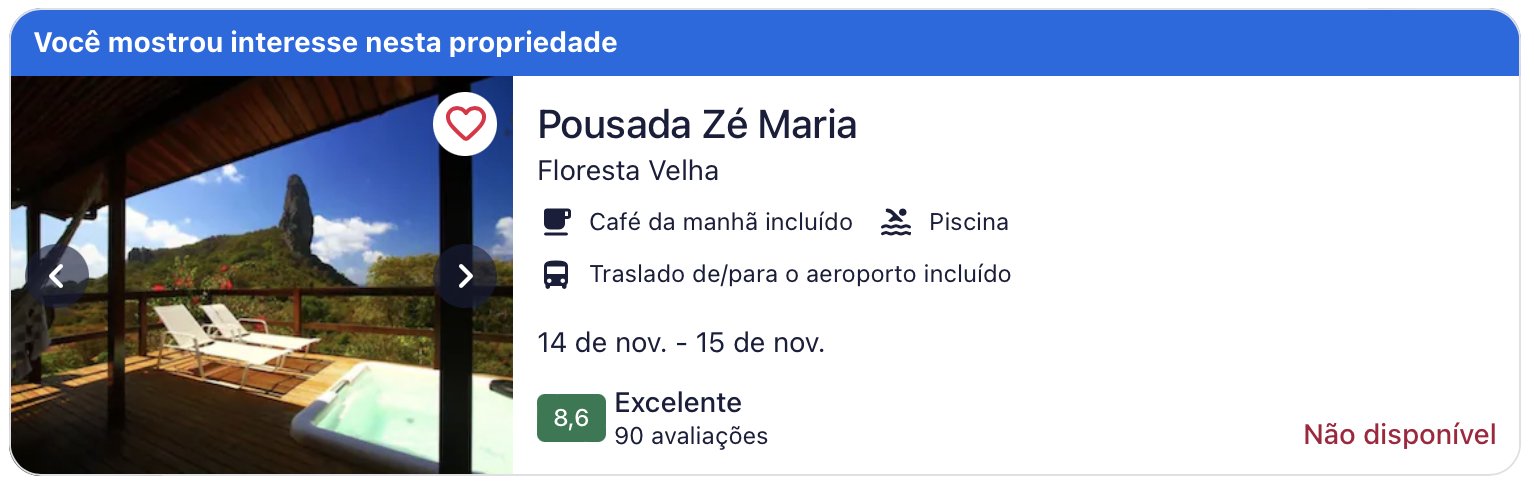Click the Floresta Velha location text
This screenshot has width=1534, height=484.
[x=628, y=171]
